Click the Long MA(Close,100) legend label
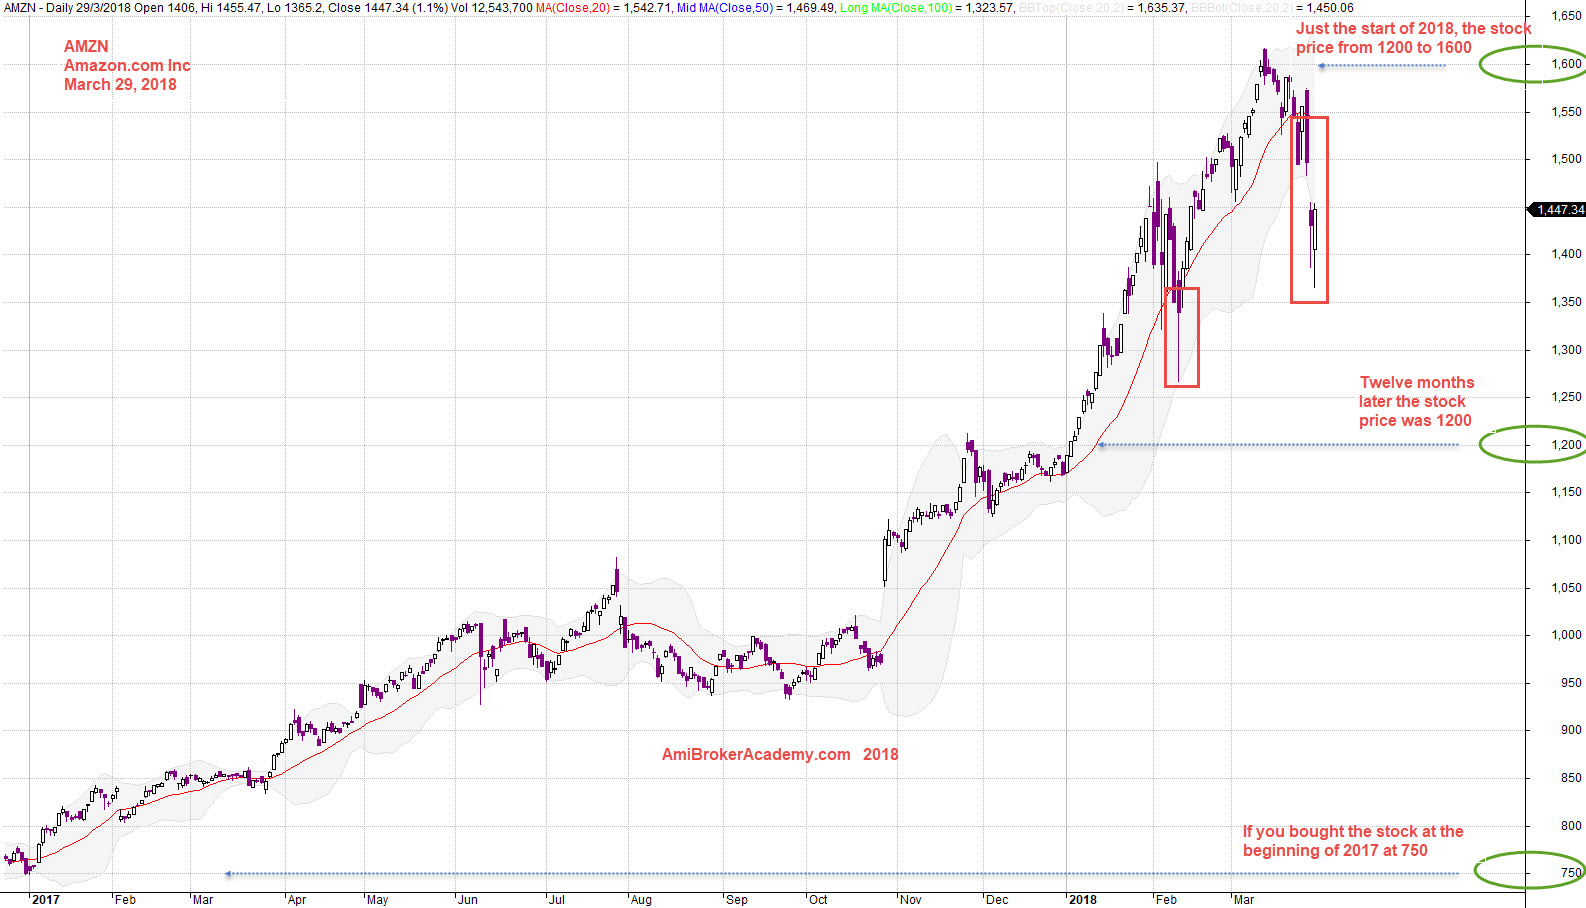 (x=896, y=8)
